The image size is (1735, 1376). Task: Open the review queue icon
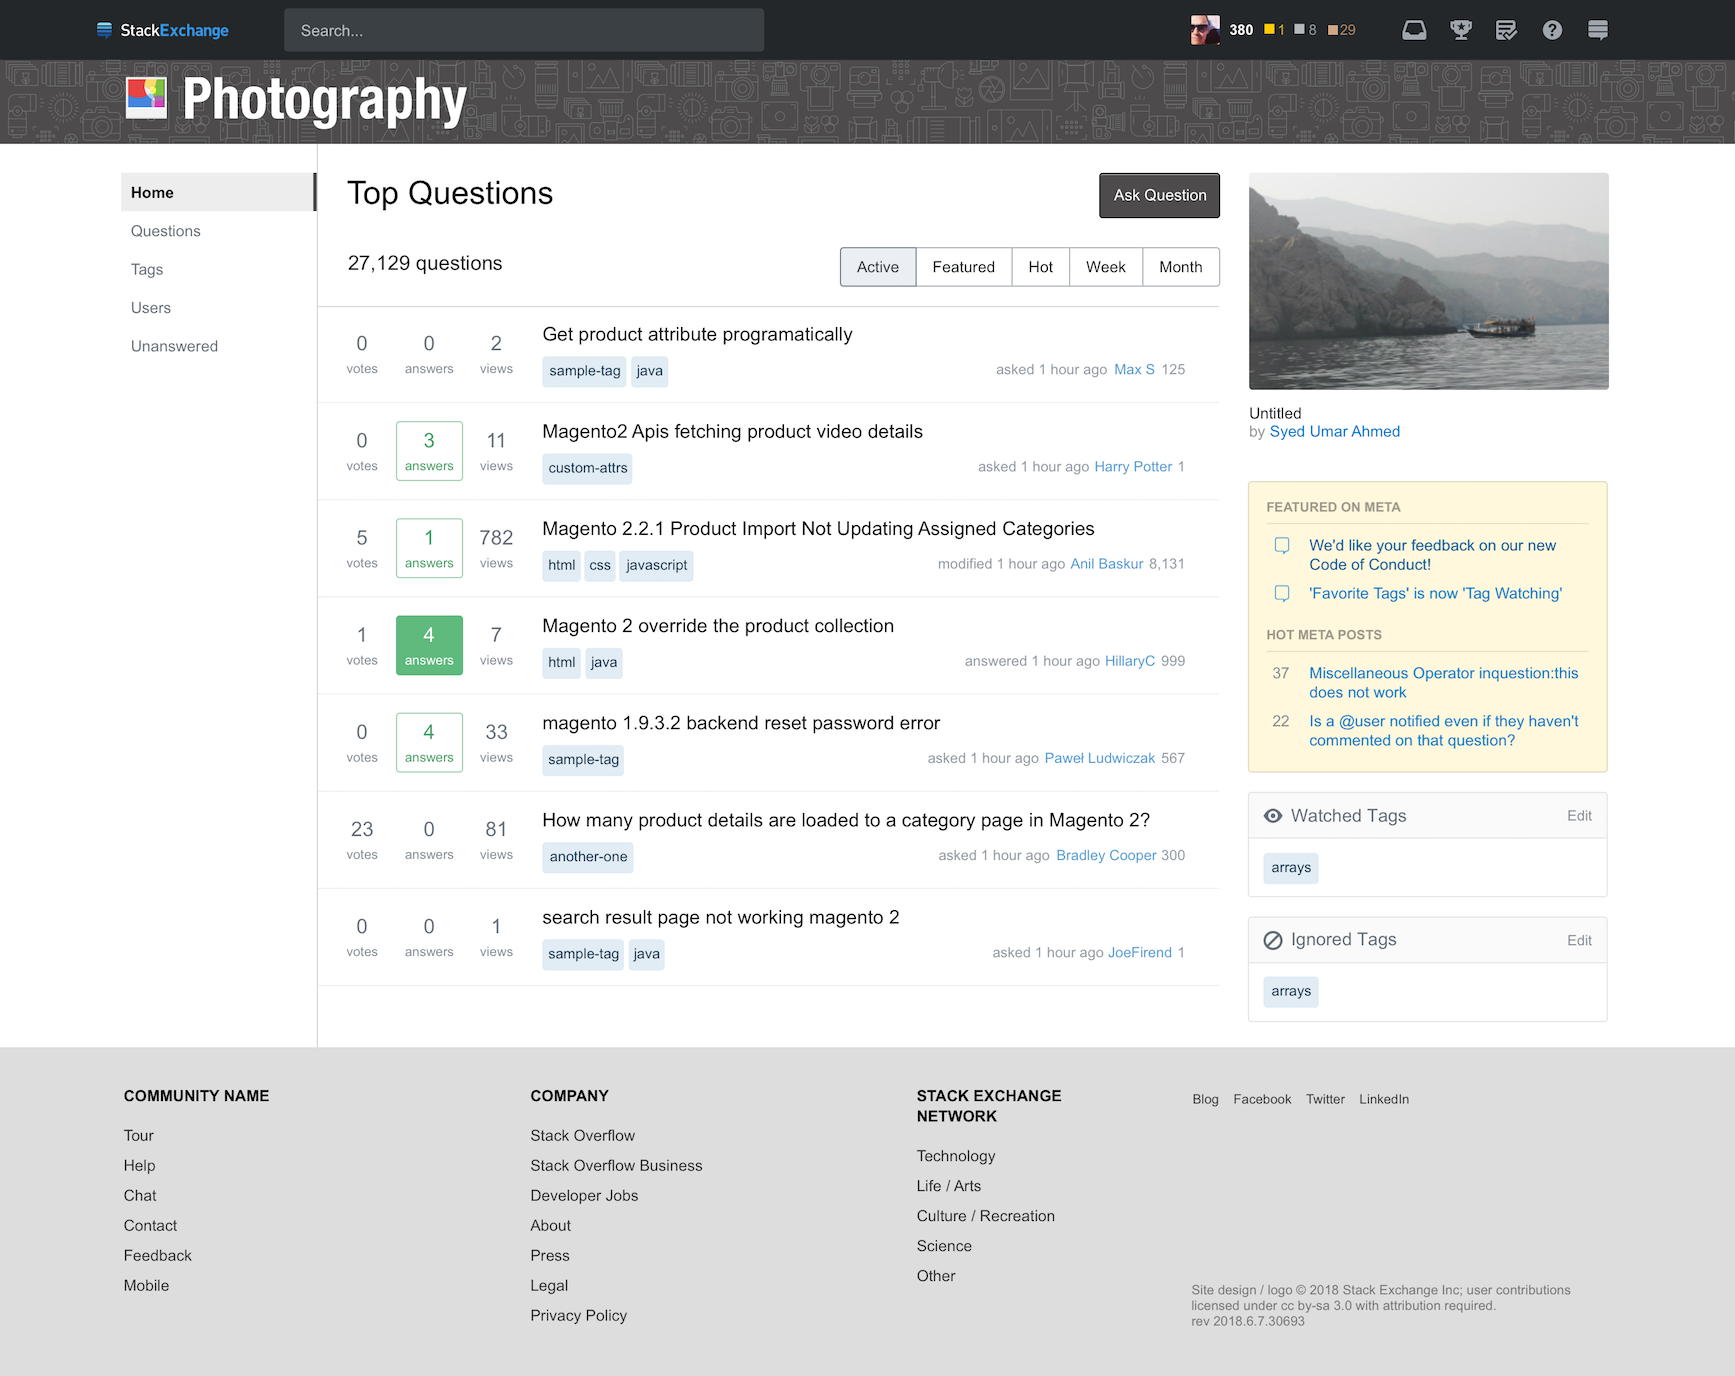click(x=1506, y=30)
